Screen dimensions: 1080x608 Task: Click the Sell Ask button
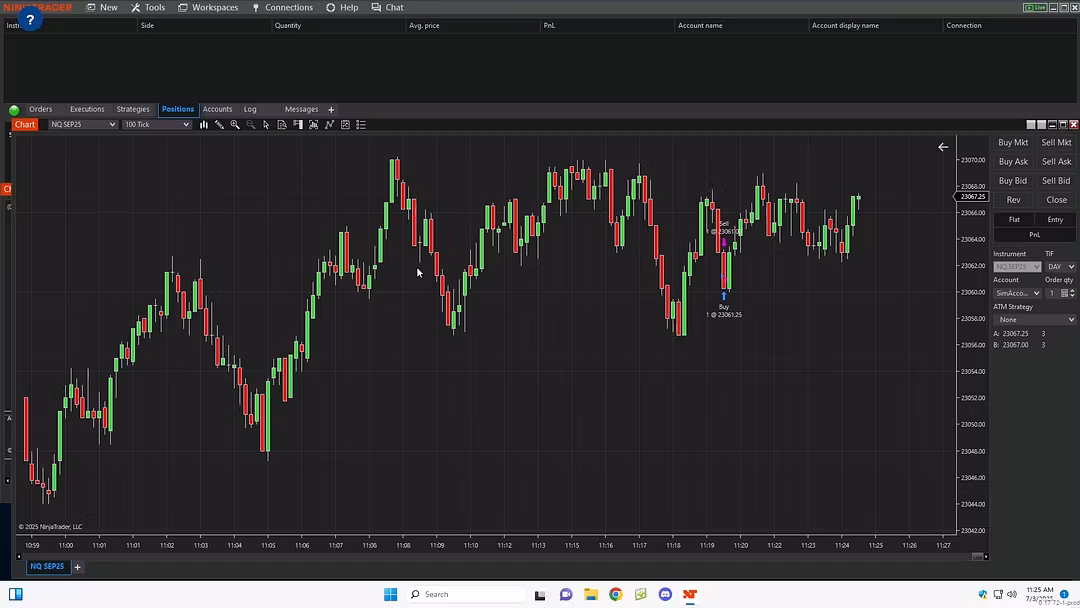(x=1057, y=162)
